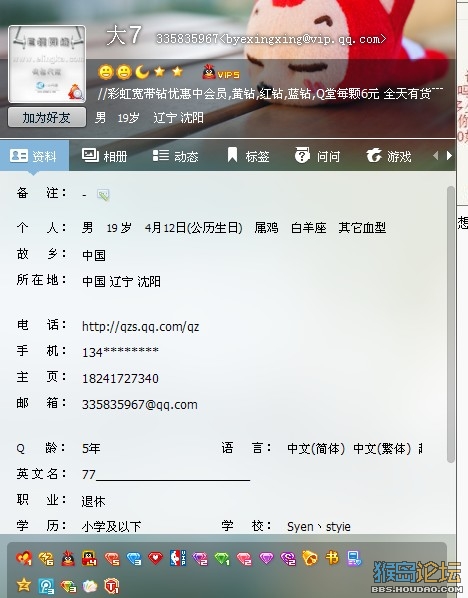Click the red T shield level 1 badge
Image resolution: width=468 pixels, height=598 pixels.
(x=112, y=586)
